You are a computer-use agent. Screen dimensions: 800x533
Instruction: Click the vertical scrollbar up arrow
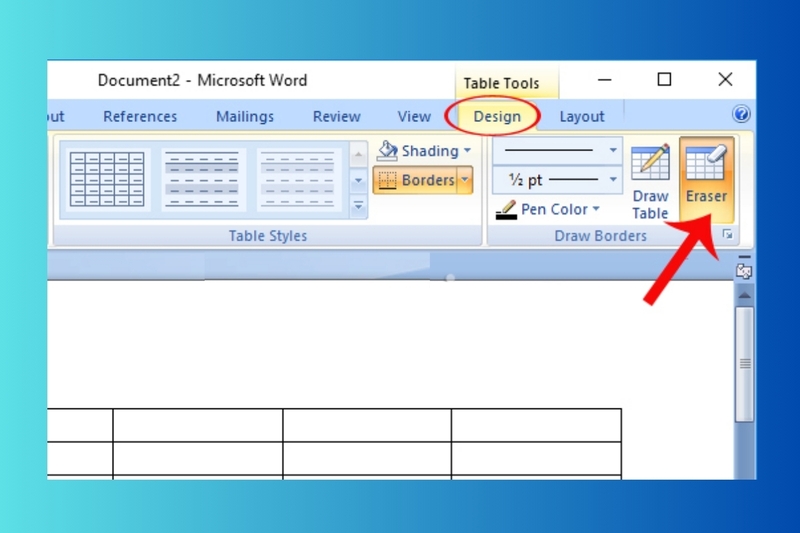click(x=744, y=295)
